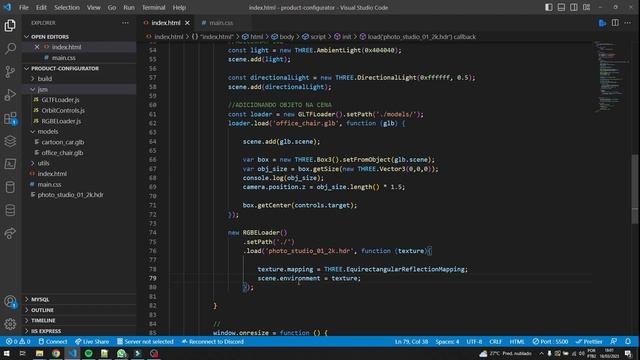Open the Manage gear icon
Viewport: 640px width, 360px height.
tap(10, 324)
